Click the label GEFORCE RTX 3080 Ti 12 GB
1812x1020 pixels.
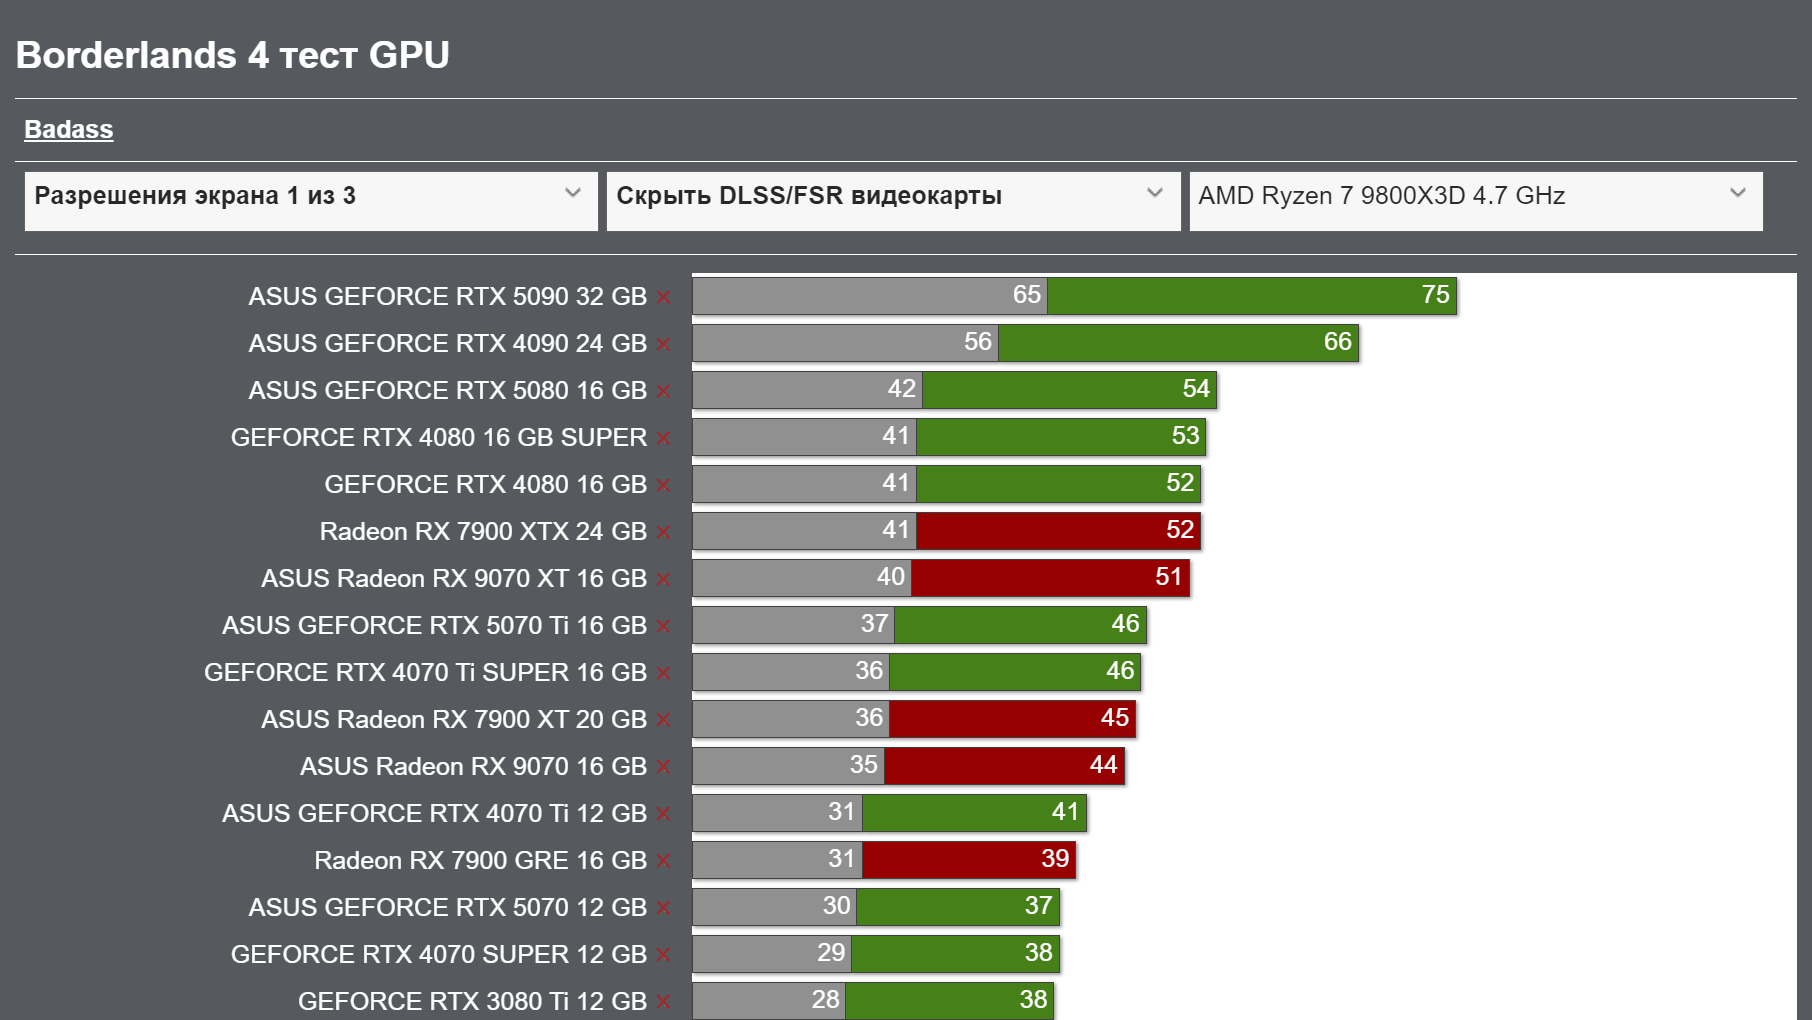click(x=472, y=1002)
